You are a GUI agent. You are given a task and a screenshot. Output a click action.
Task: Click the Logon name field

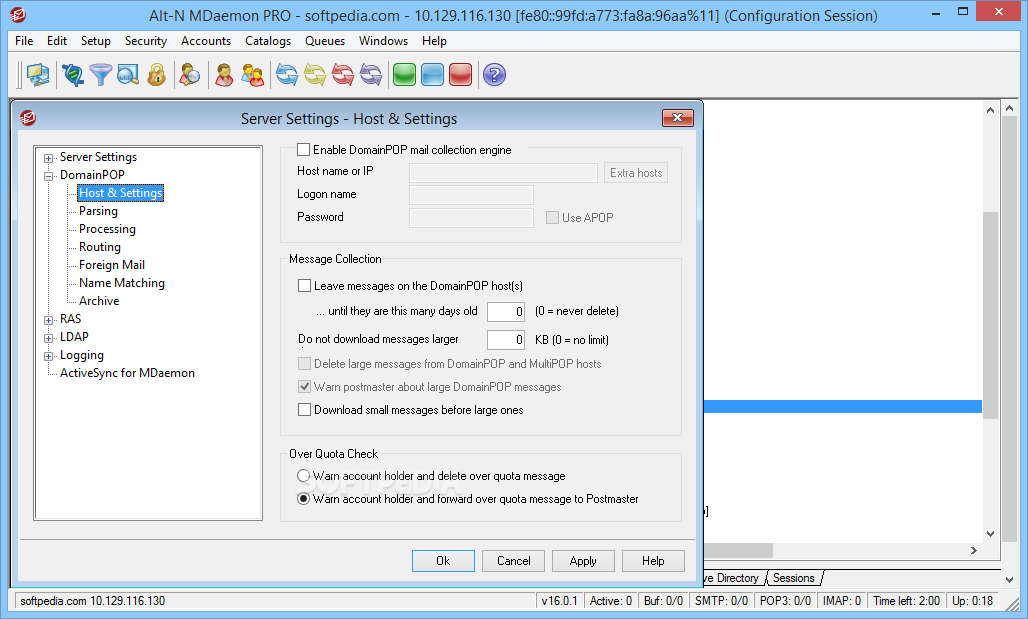(471, 195)
